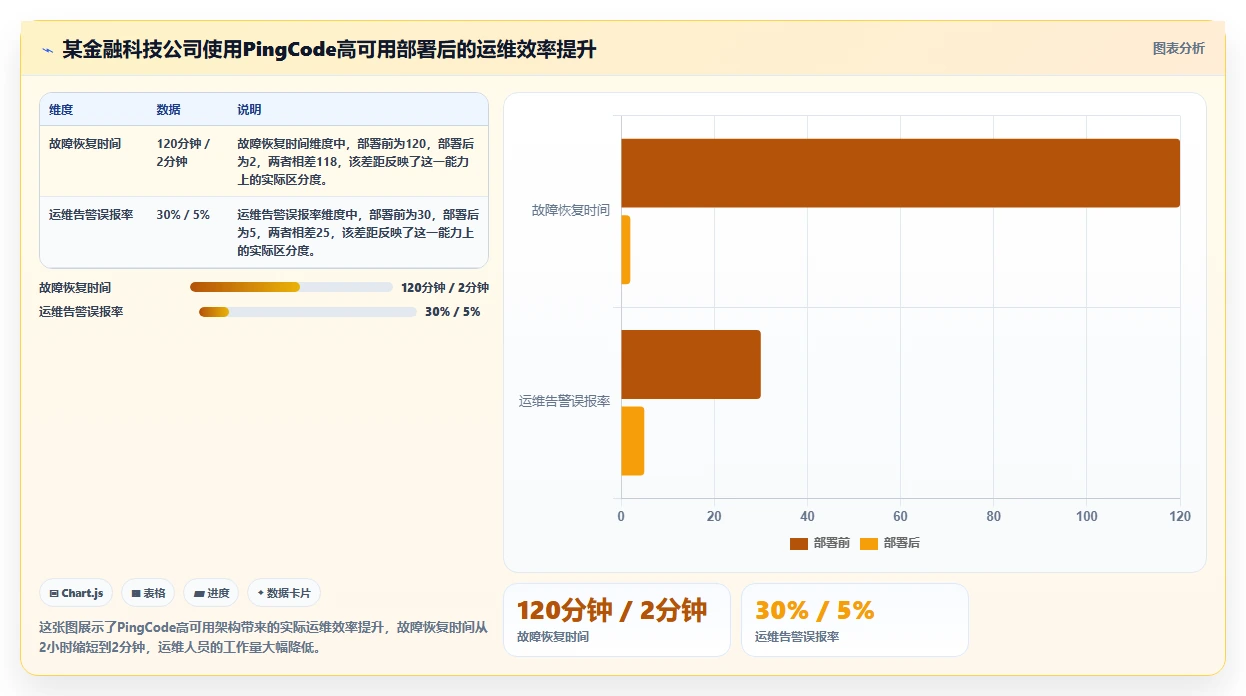Screen dimensions: 1246x696
Task: Toggle 部署后 legend swatch in chart
Action: pyautogui.click(x=869, y=543)
